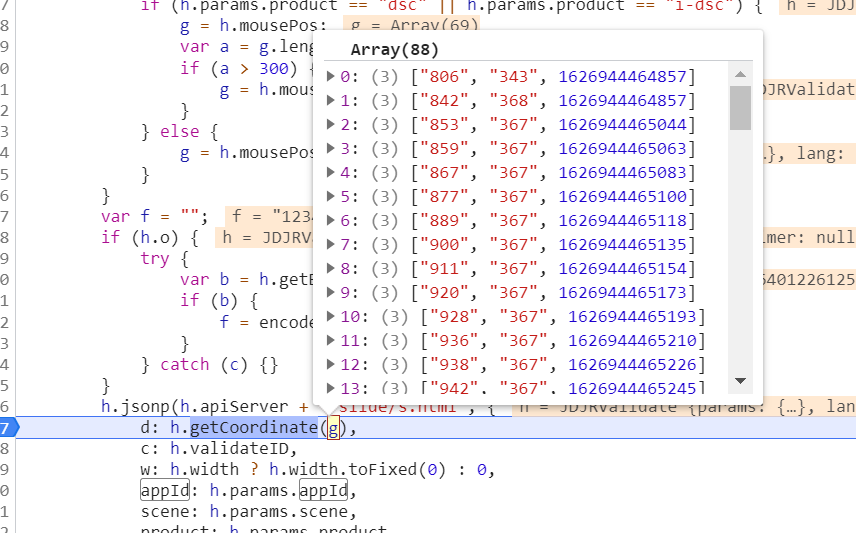The height and width of the screenshot is (533, 856).
Task: Expand array entry 12 with "938"
Action: (x=330, y=365)
